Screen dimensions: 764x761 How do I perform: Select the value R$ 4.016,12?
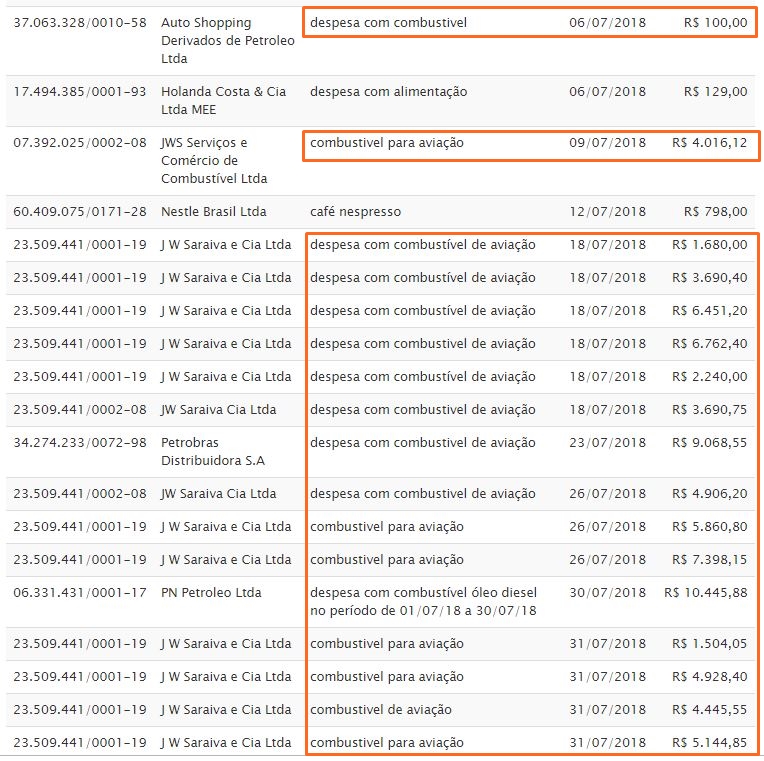coord(709,143)
